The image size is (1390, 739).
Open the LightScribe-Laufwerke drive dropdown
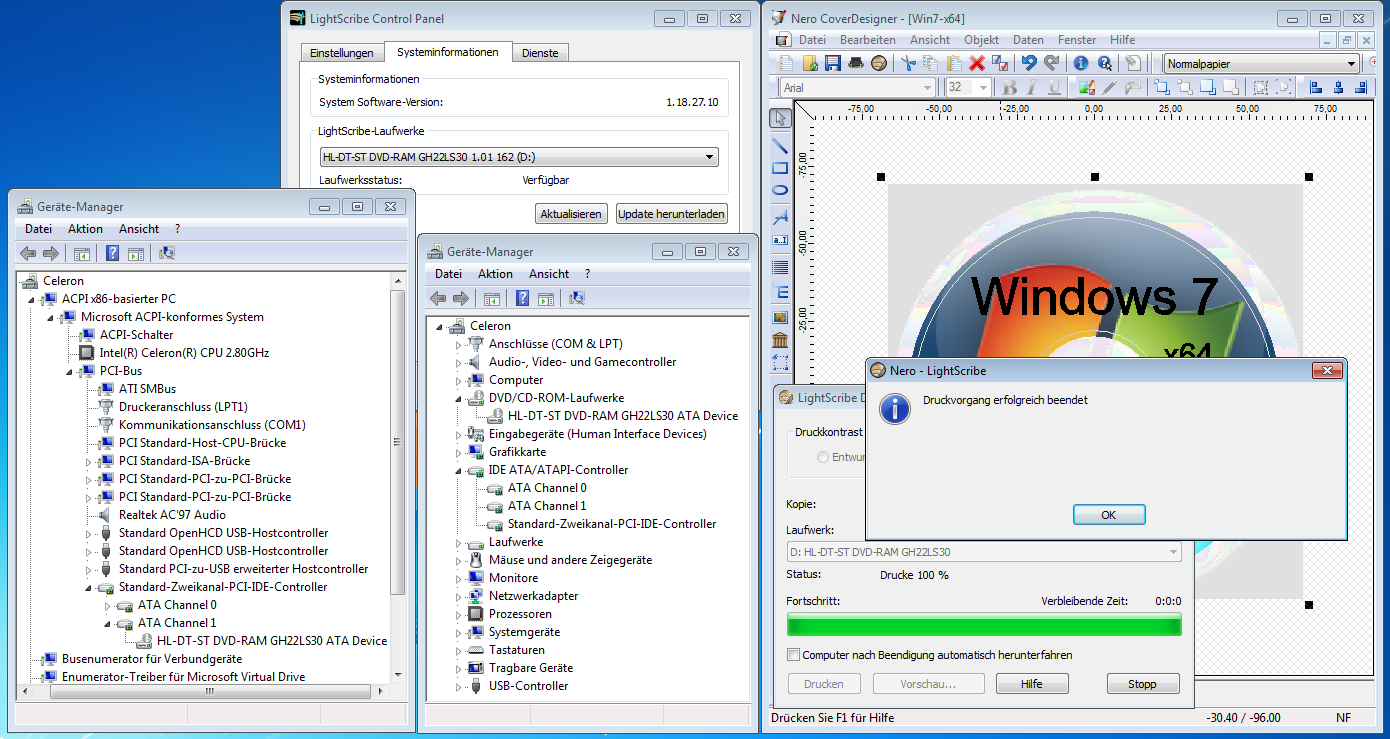[710, 157]
